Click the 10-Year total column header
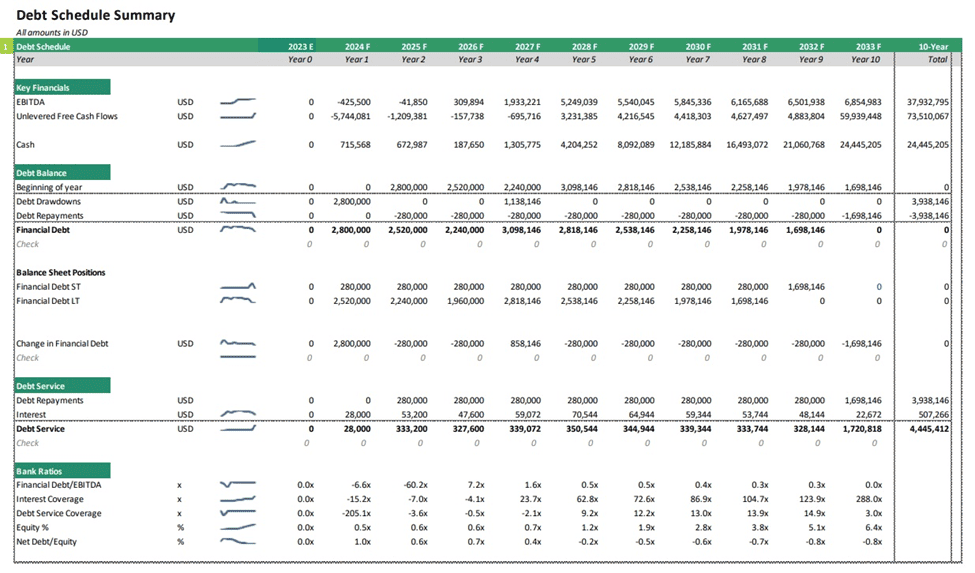 933,47
